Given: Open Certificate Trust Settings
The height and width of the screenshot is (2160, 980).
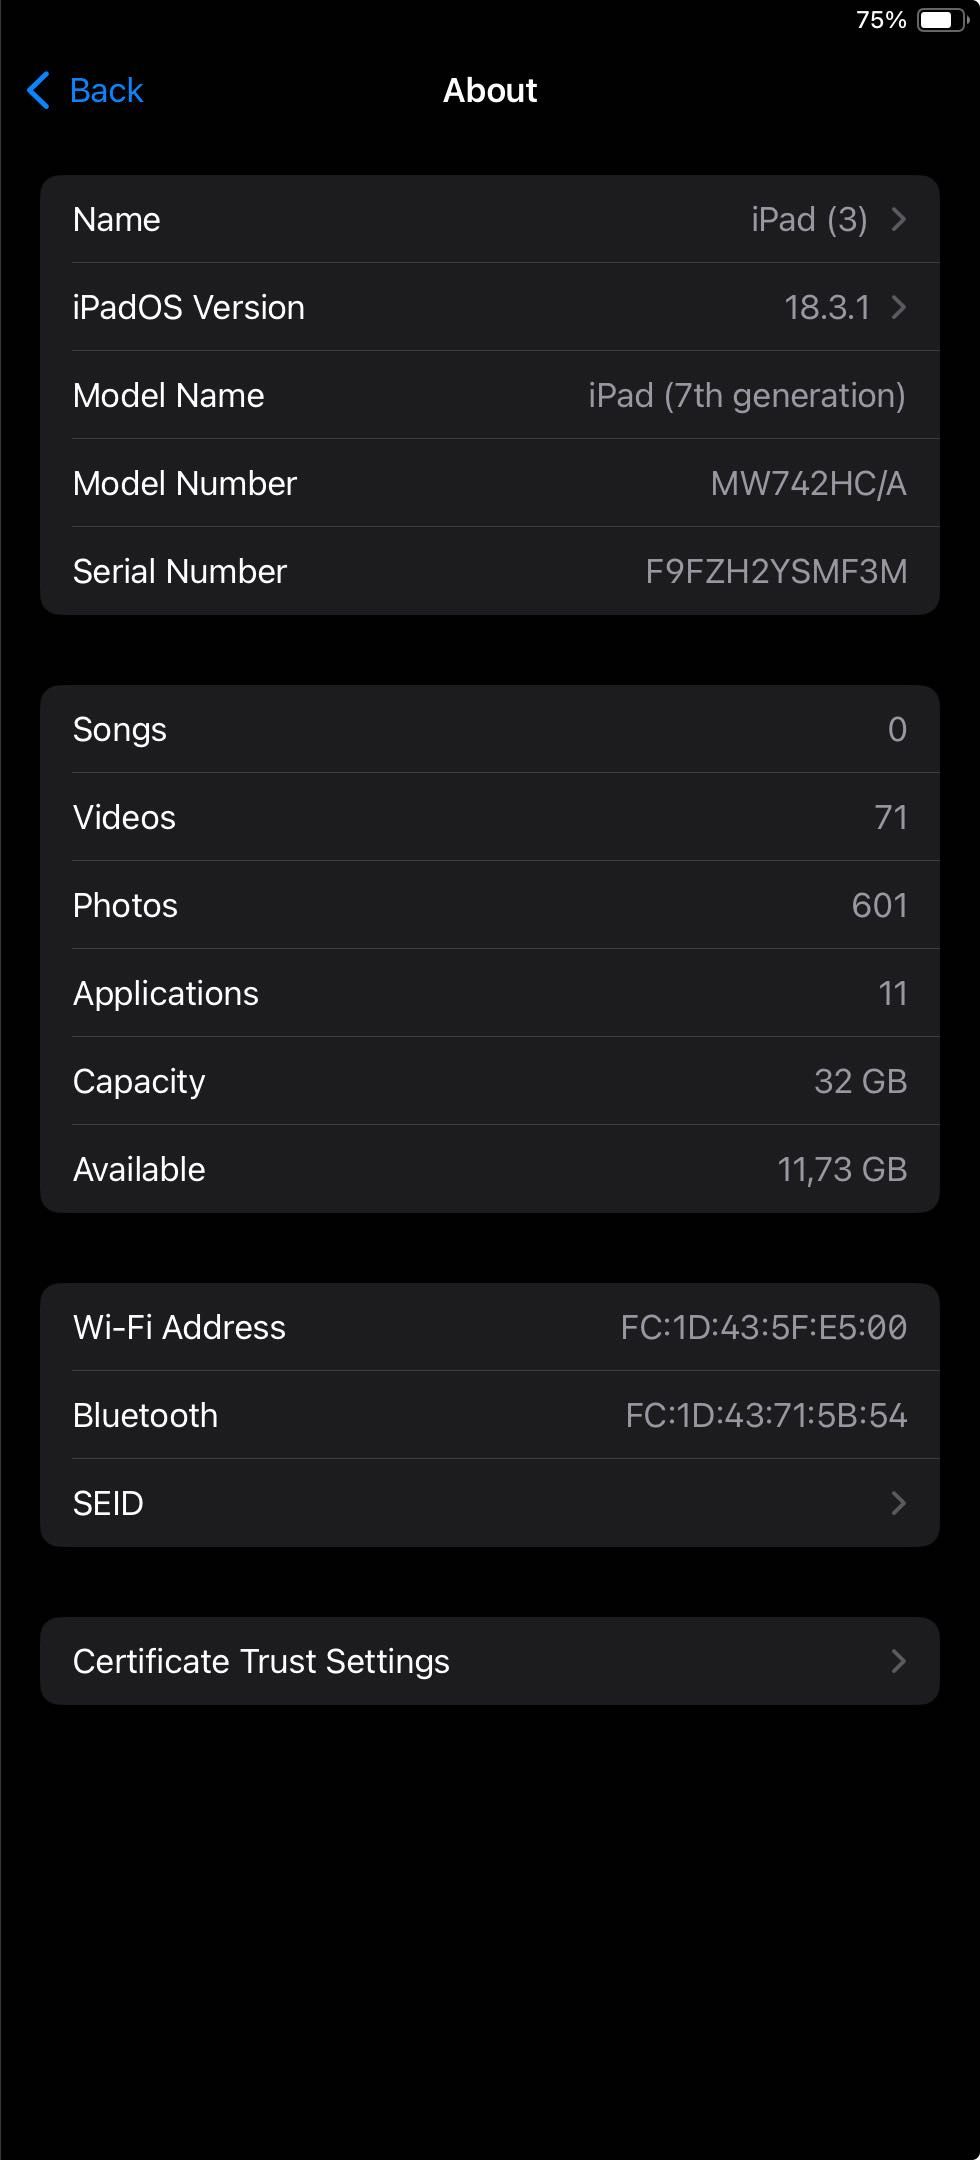Looking at the screenshot, I should tap(490, 1661).
